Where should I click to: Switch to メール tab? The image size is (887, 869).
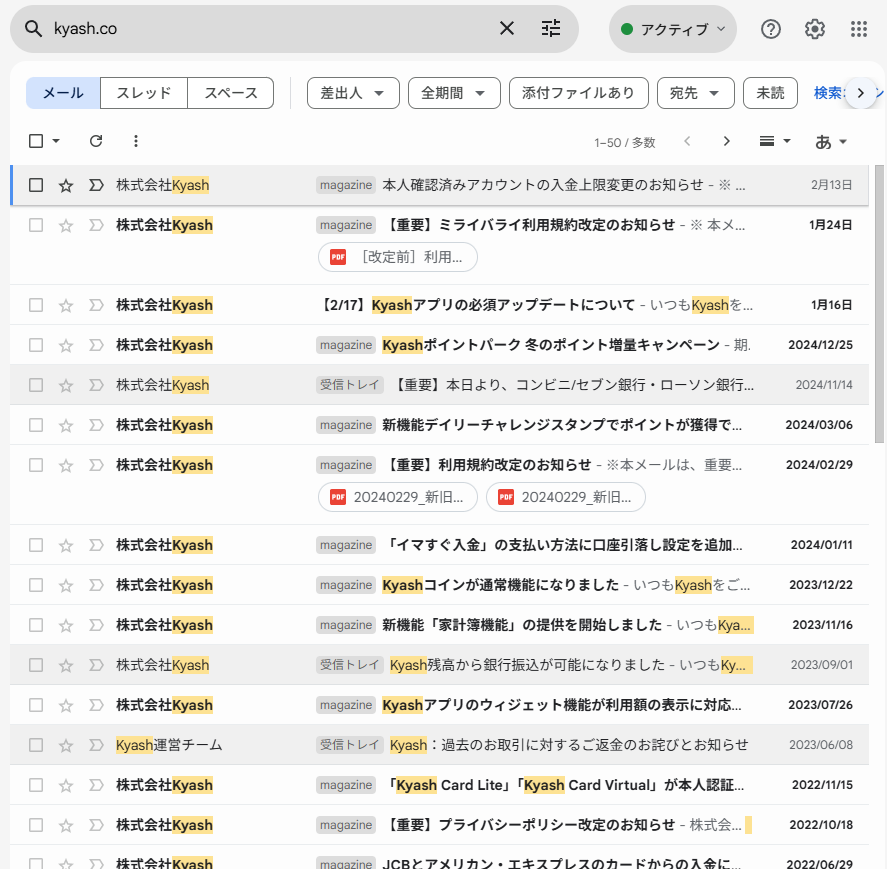click(x=63, y=93)
